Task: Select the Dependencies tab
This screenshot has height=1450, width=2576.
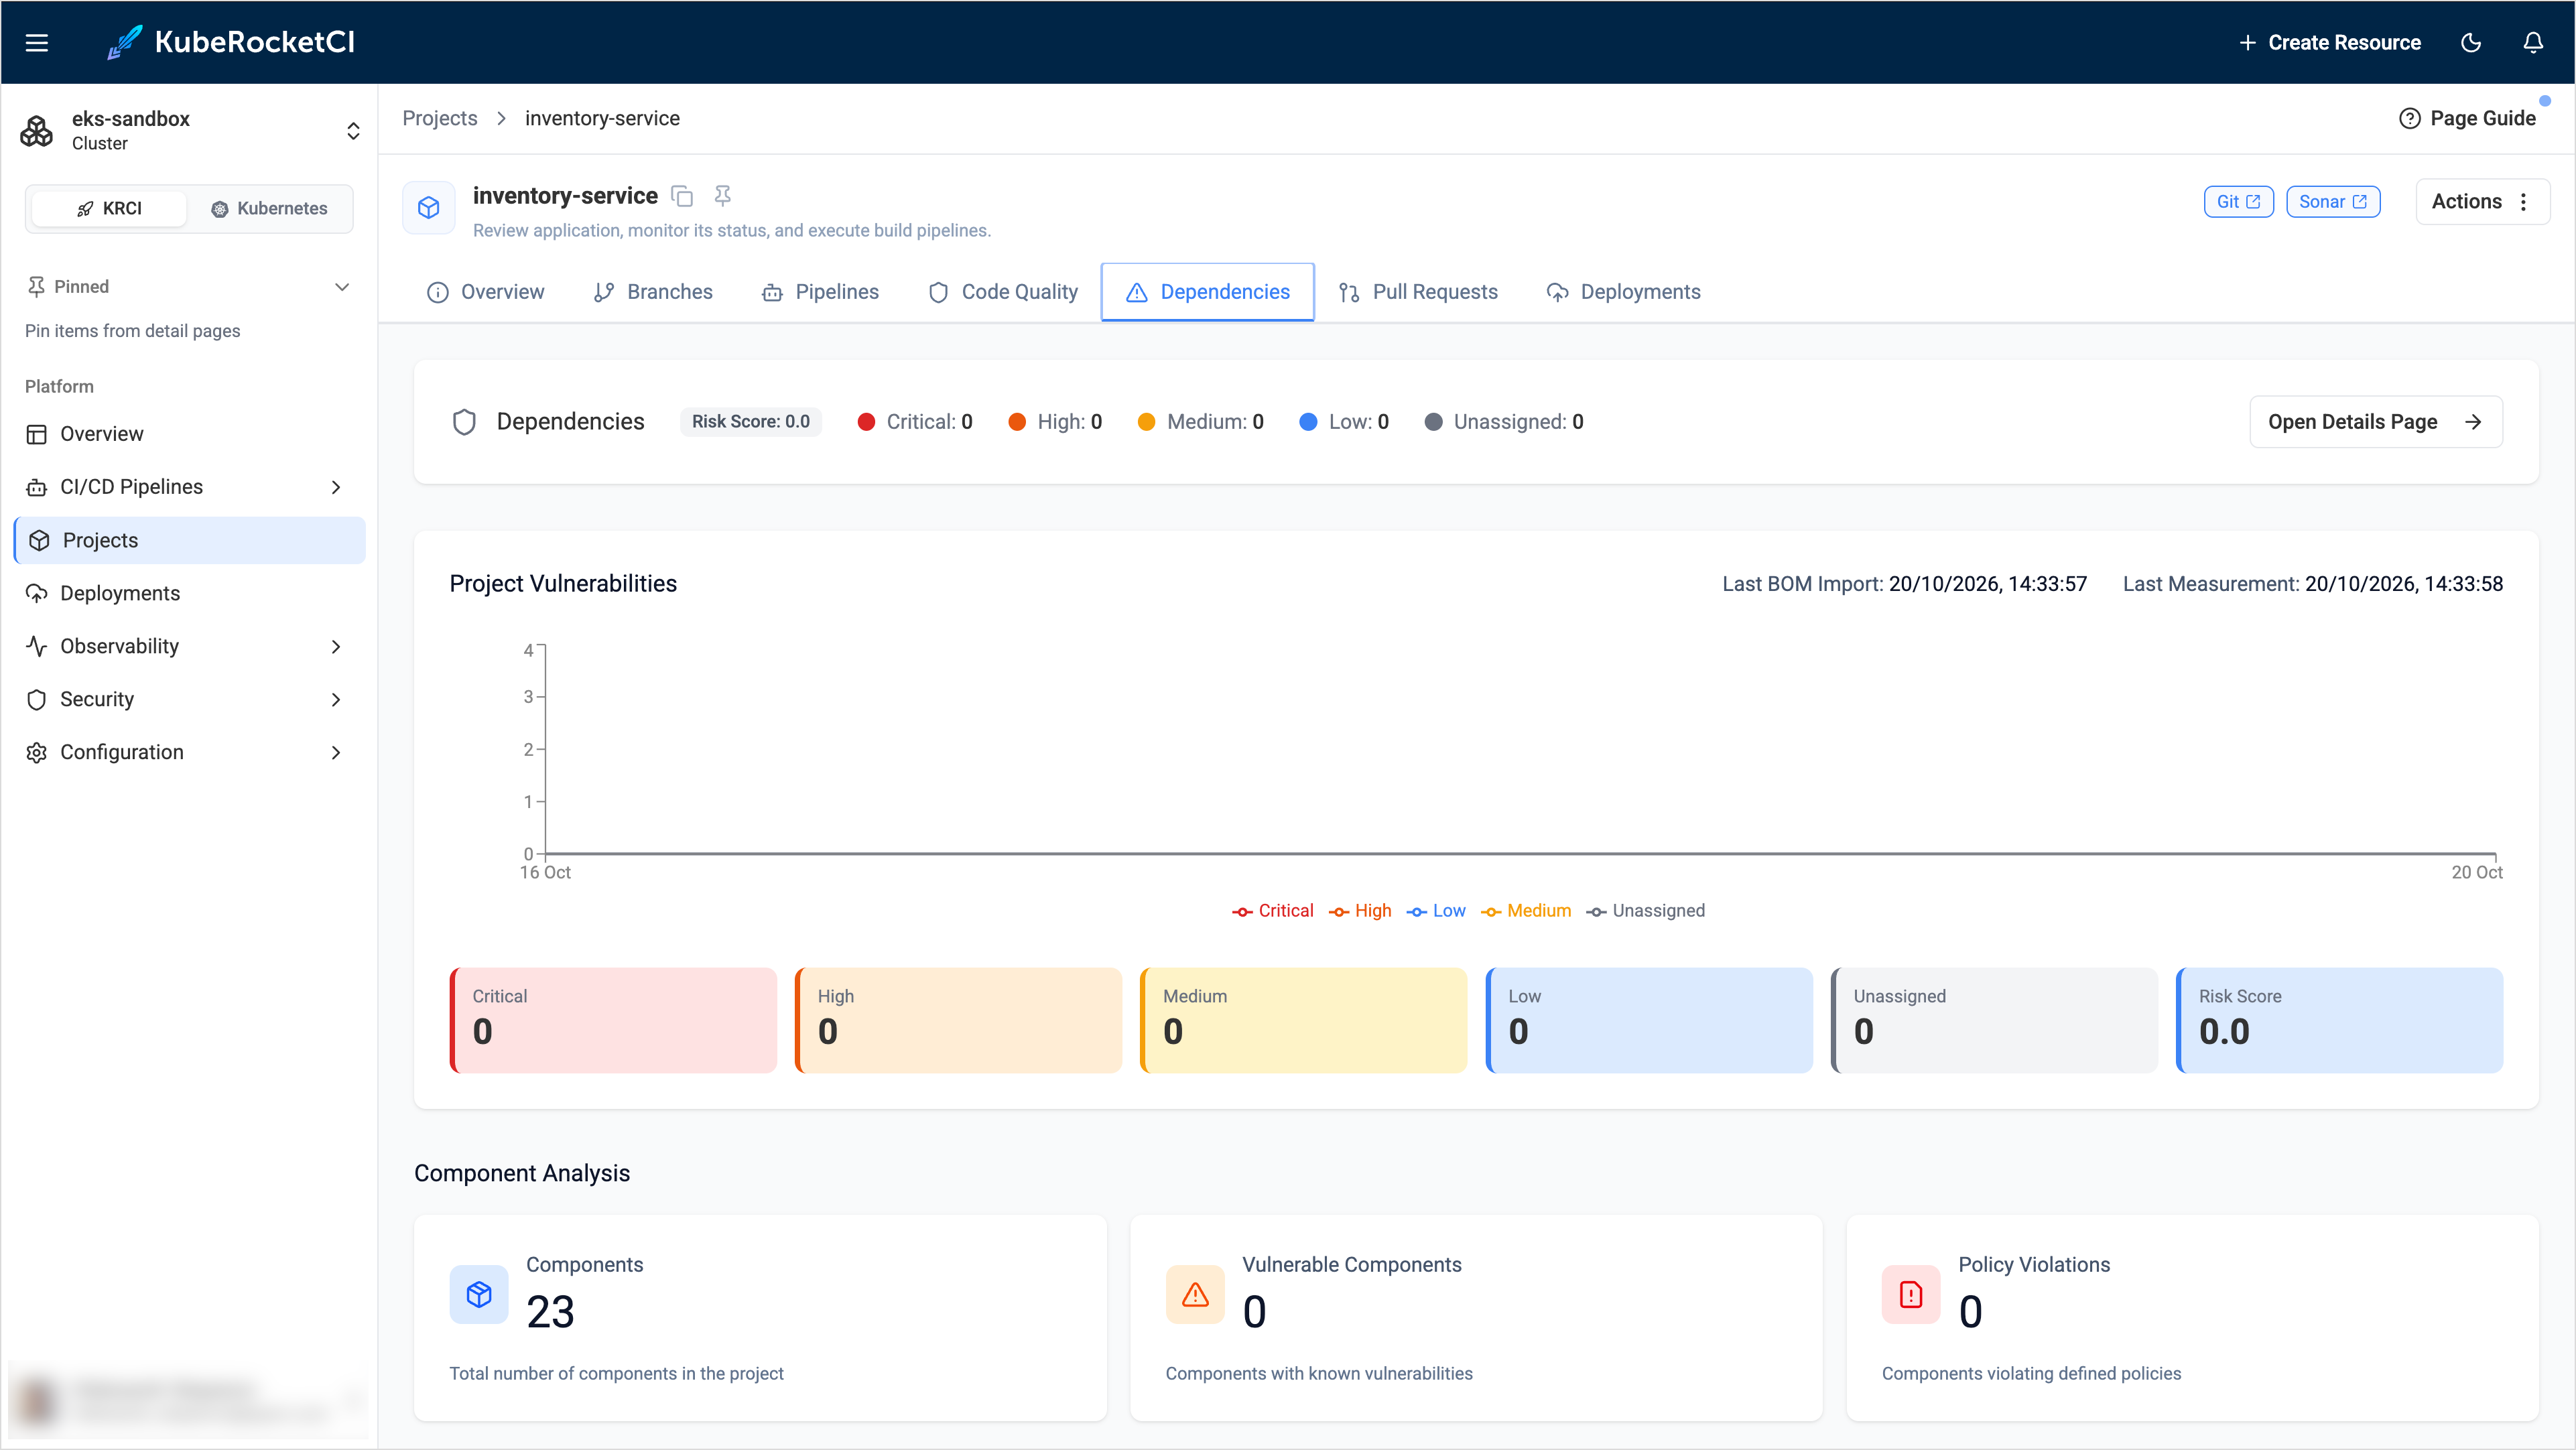Action: 1208,292
